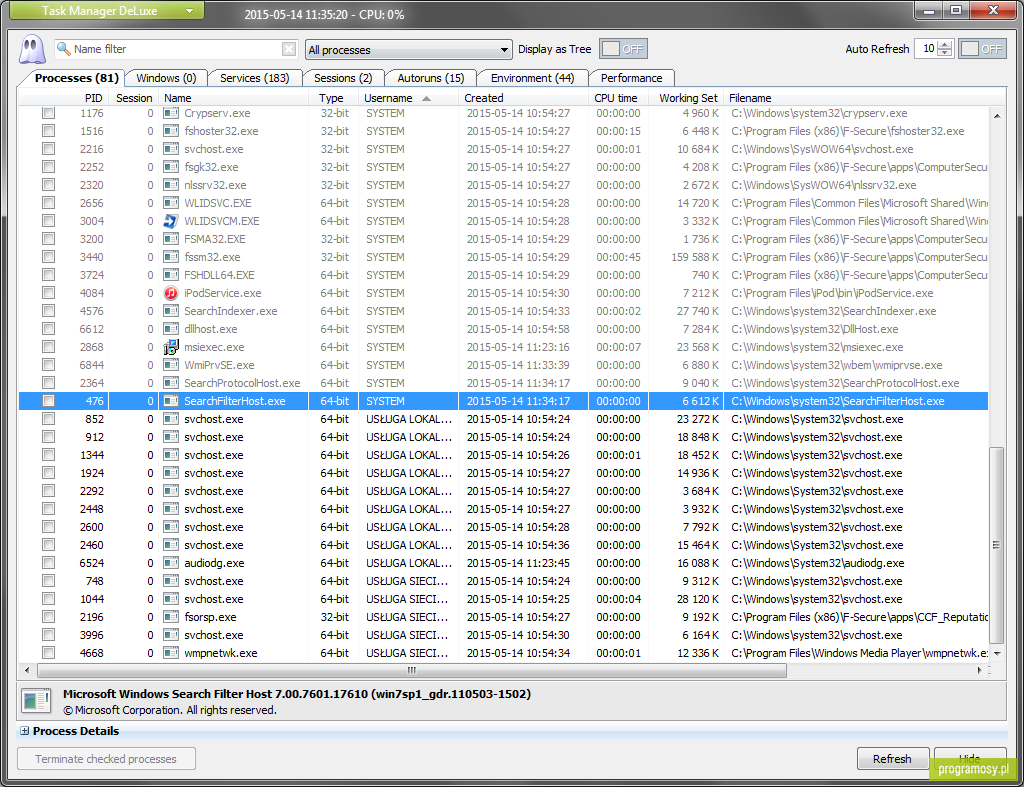Click the WLIDSVC.EXE process icon
1024x787 pixels.
(x=171, y=203)
